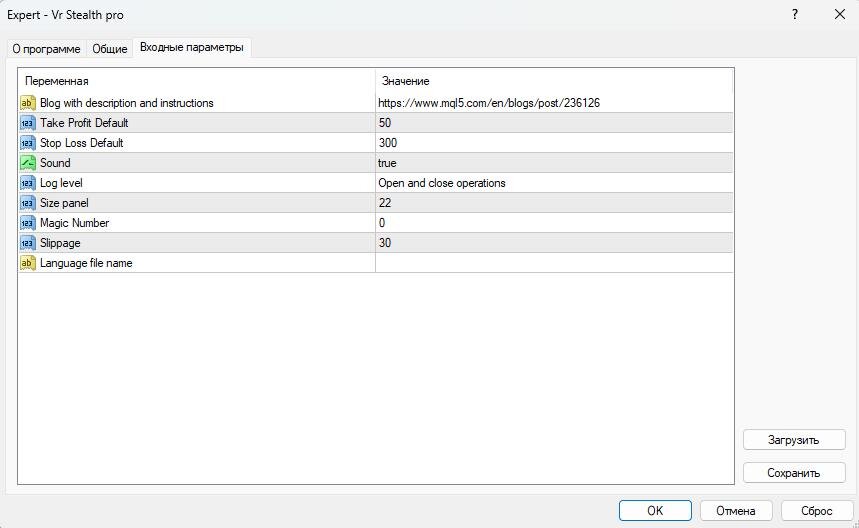Click the question mark help button in title bar
The image size is (859, 528).
click(x=795, y=15)
